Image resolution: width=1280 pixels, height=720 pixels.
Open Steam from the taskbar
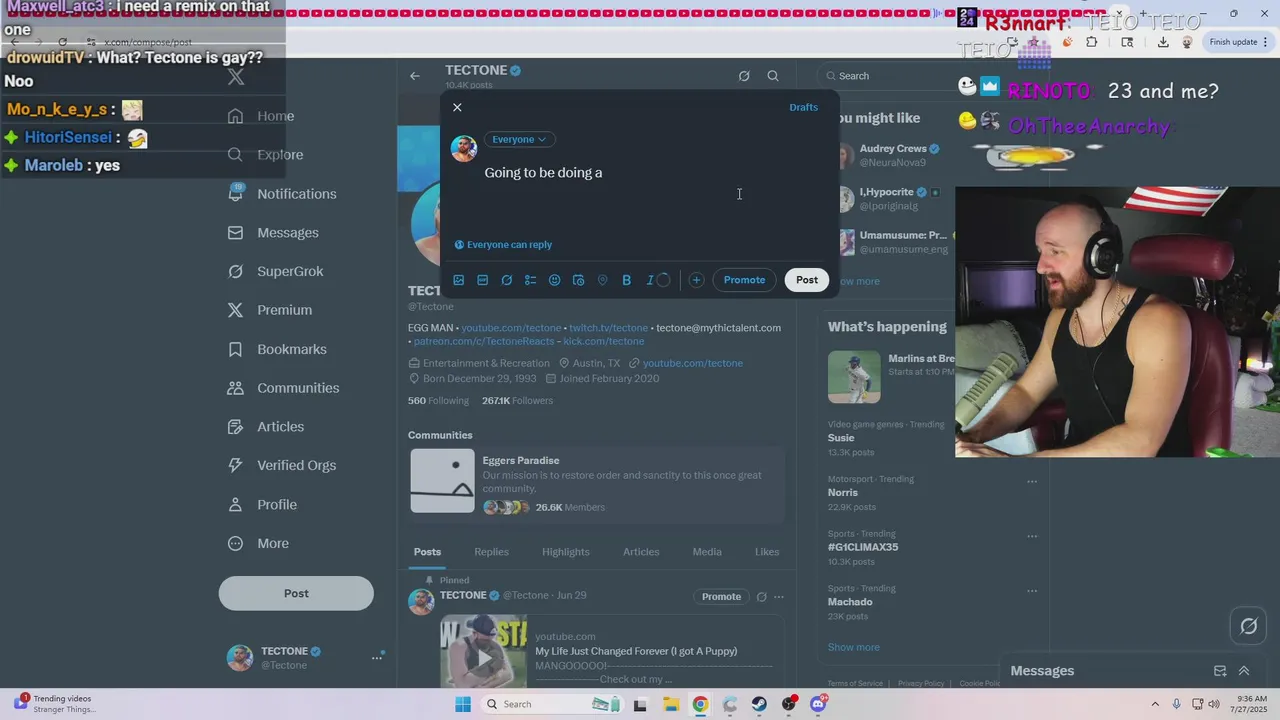[759, 704]
